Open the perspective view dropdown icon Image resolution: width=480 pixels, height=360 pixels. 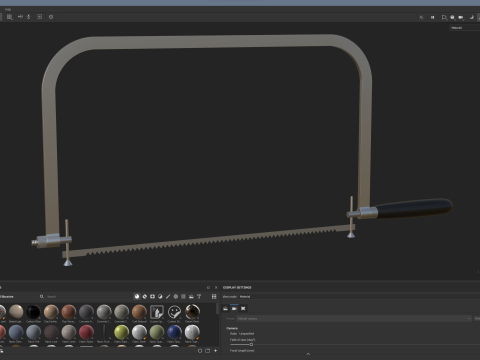pos(444,17)
